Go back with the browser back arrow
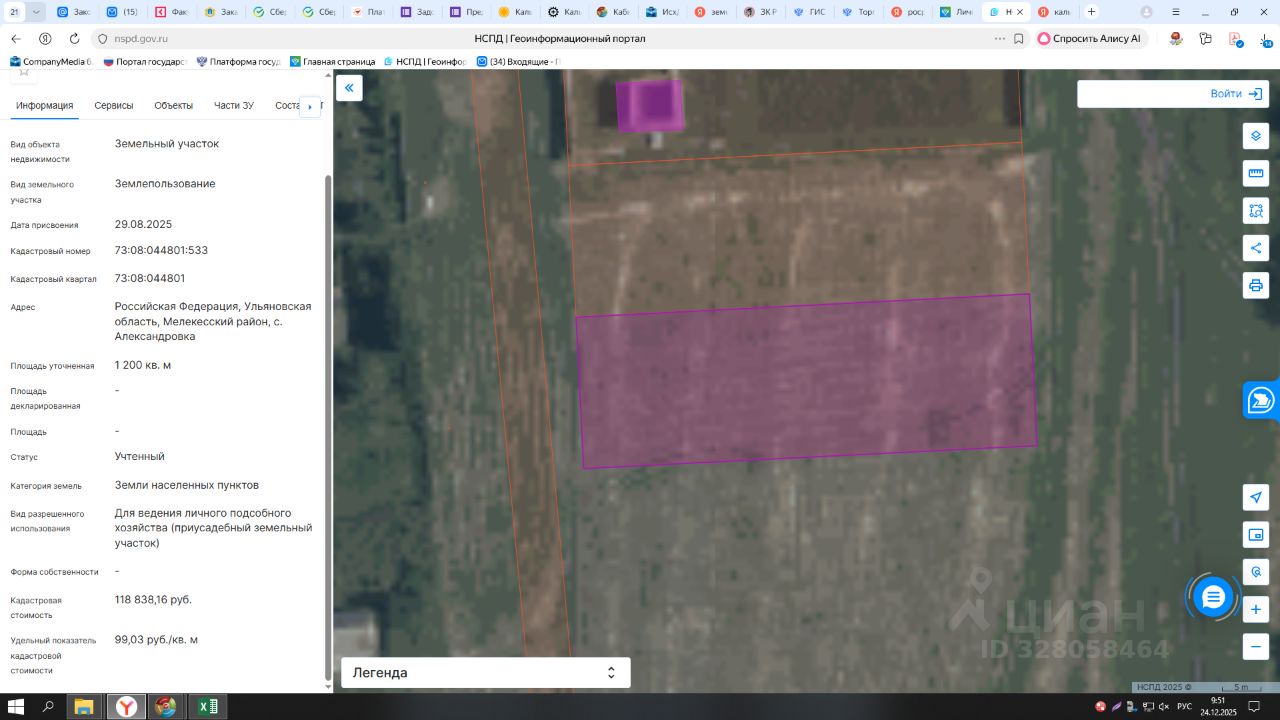Viewport: 1280px width, 720px height. pos(15,38)
